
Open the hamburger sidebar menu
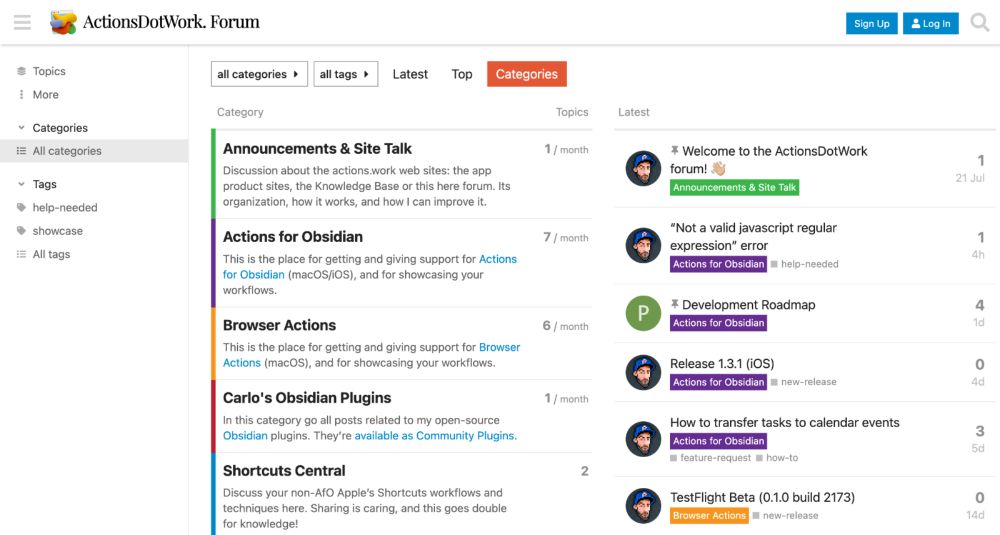pos(22,22)
